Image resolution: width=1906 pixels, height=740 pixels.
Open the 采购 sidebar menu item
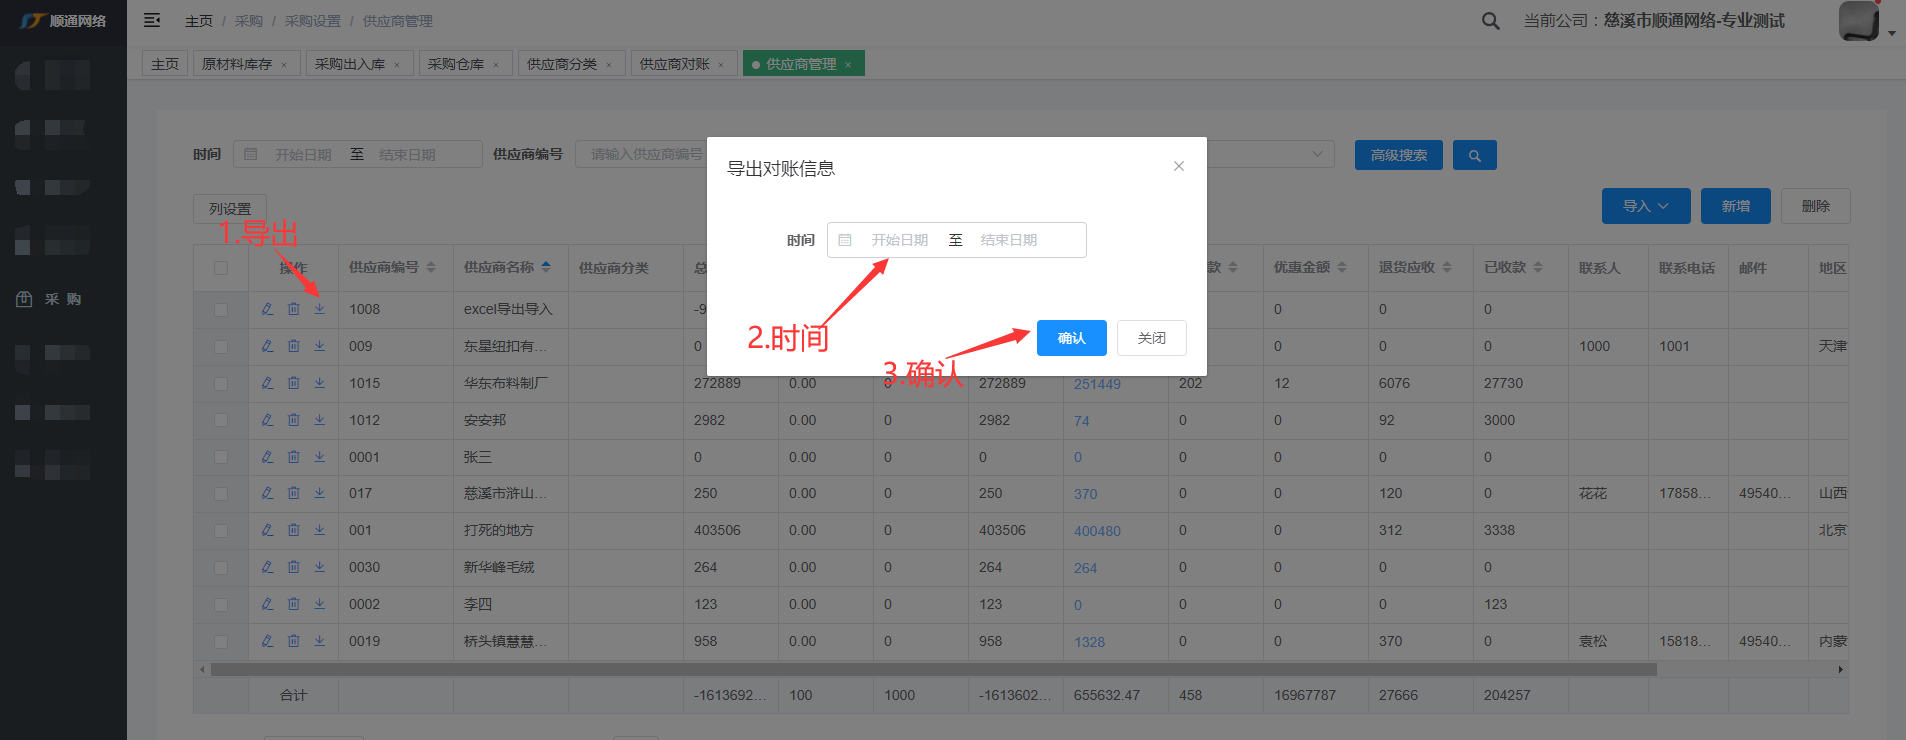click(63, 299)
